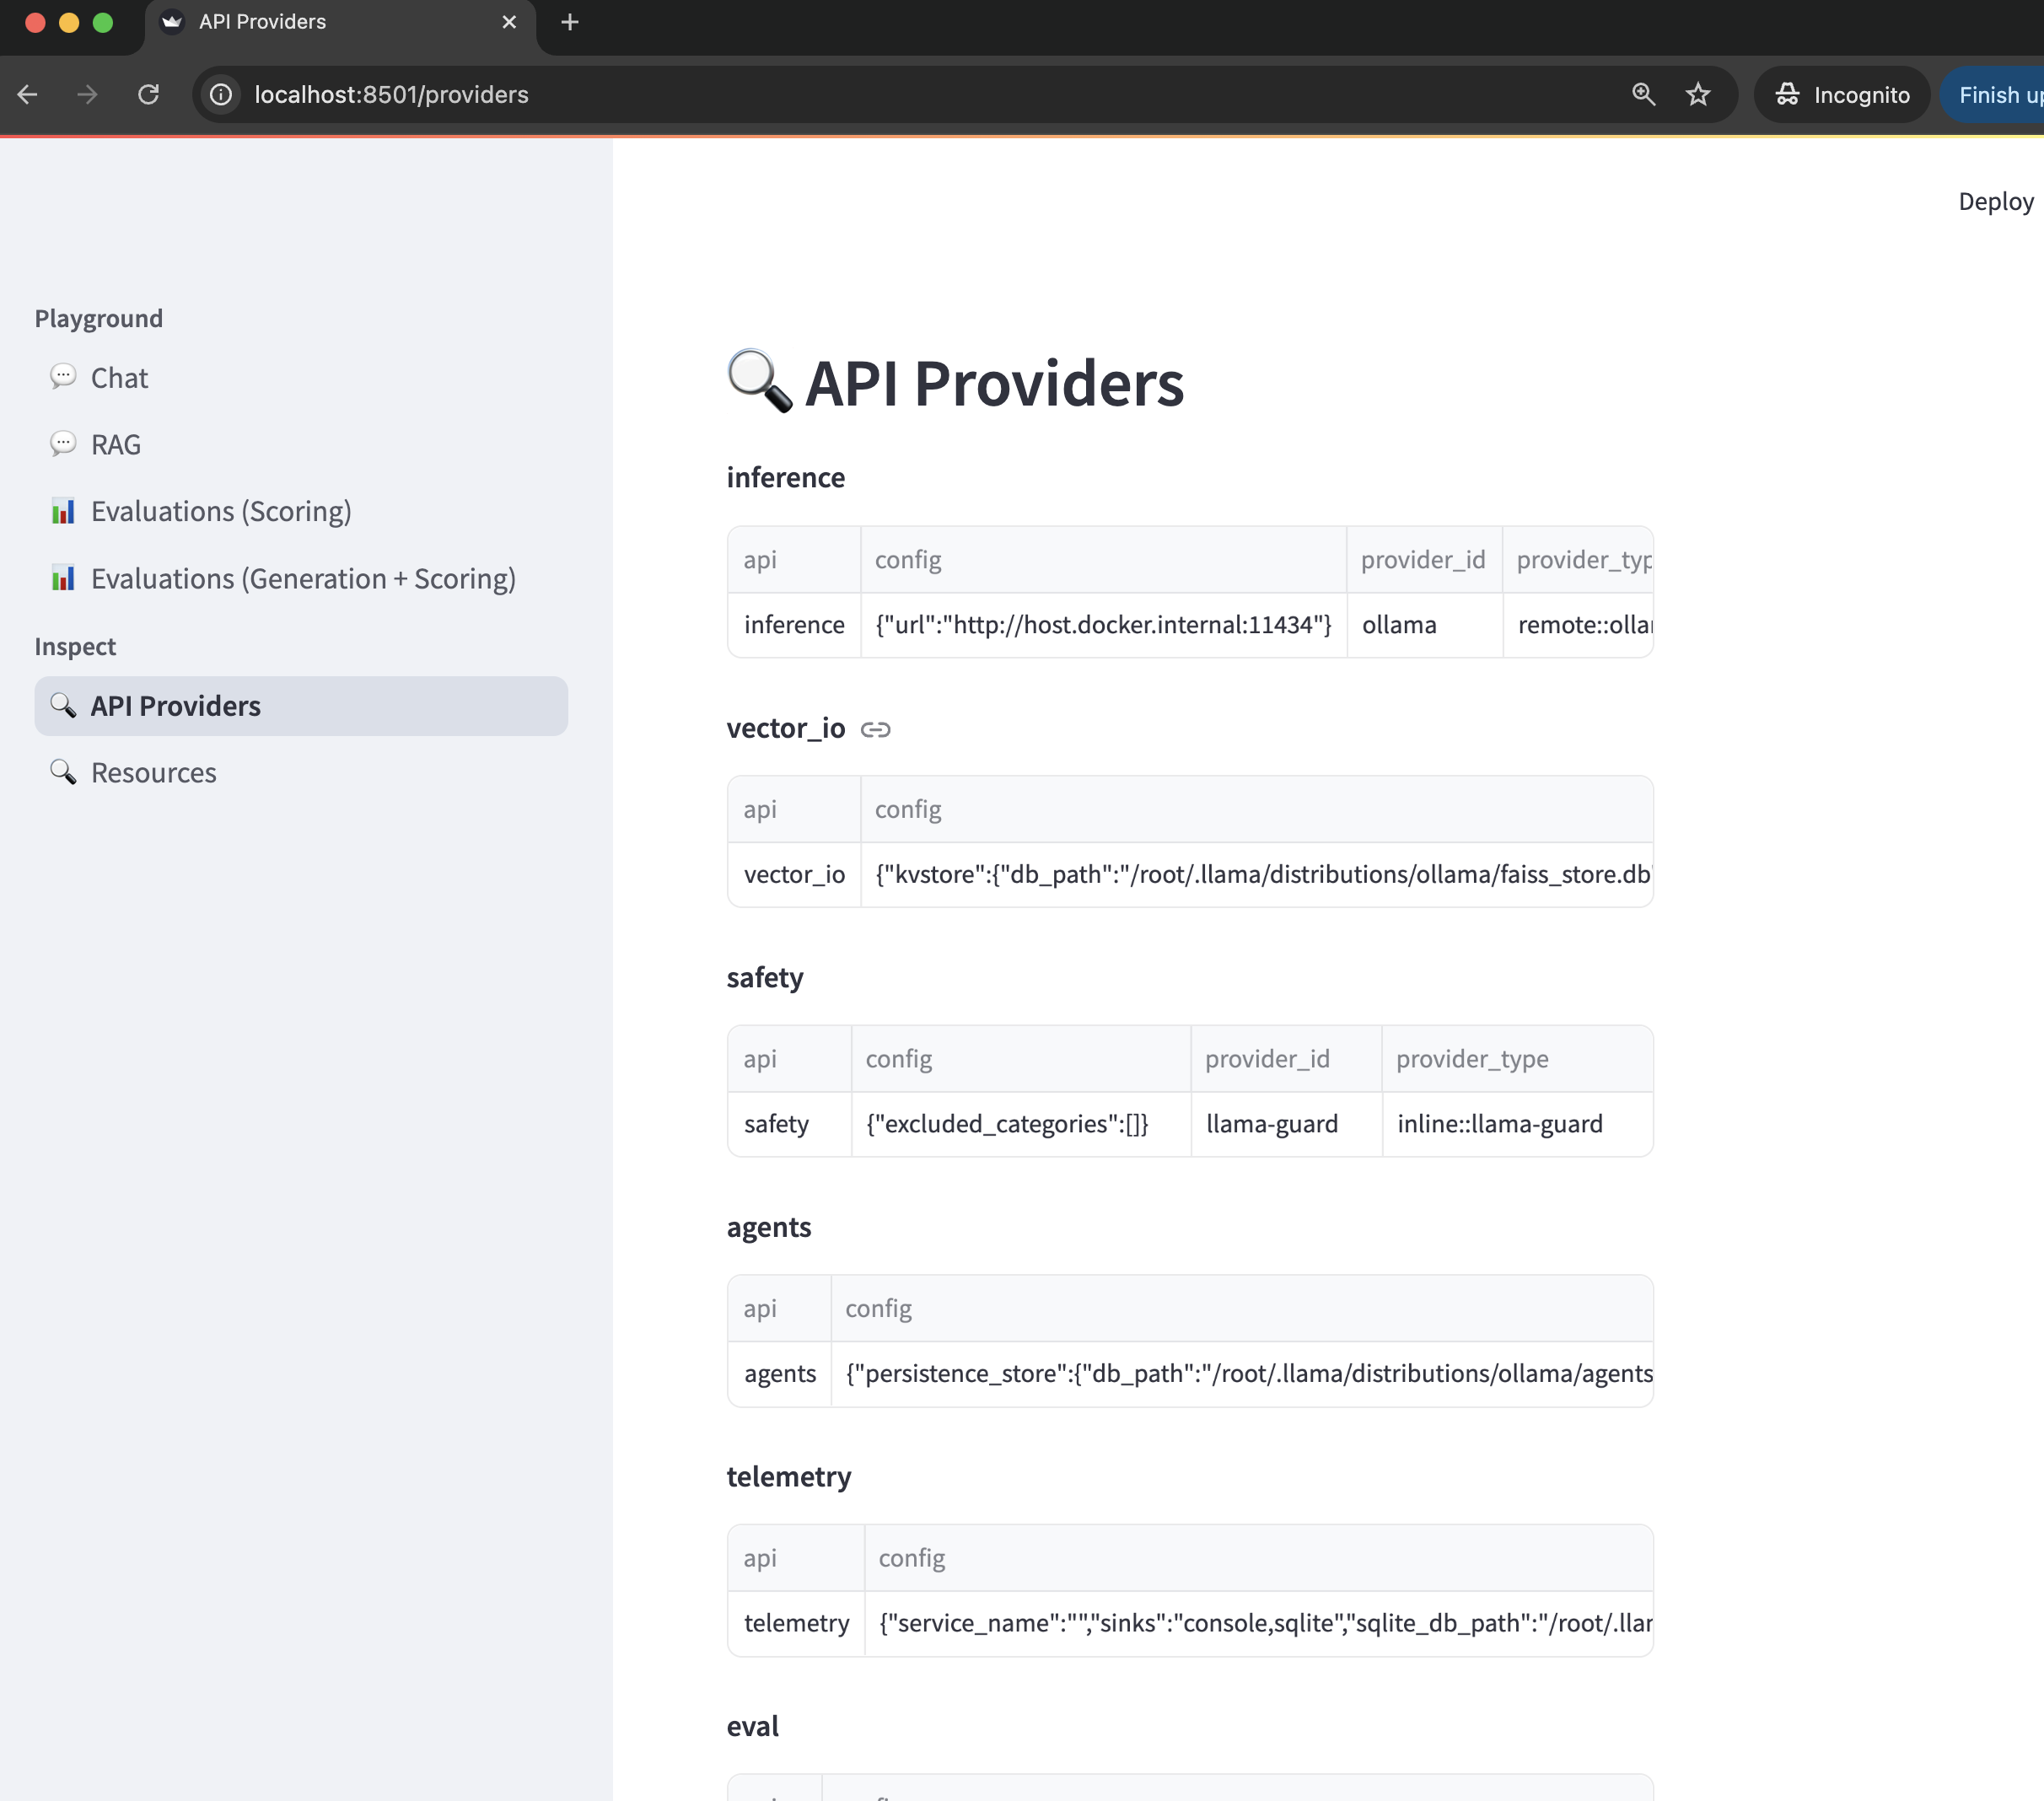
Task: Click the bar chart icon beside Evaluations (Generation + Scoring)
Action: click(63, 578)
